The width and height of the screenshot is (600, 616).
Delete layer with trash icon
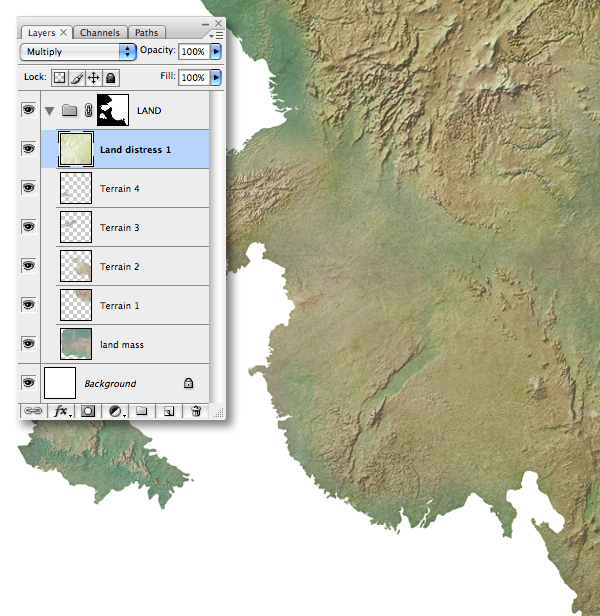click(196, 411)
